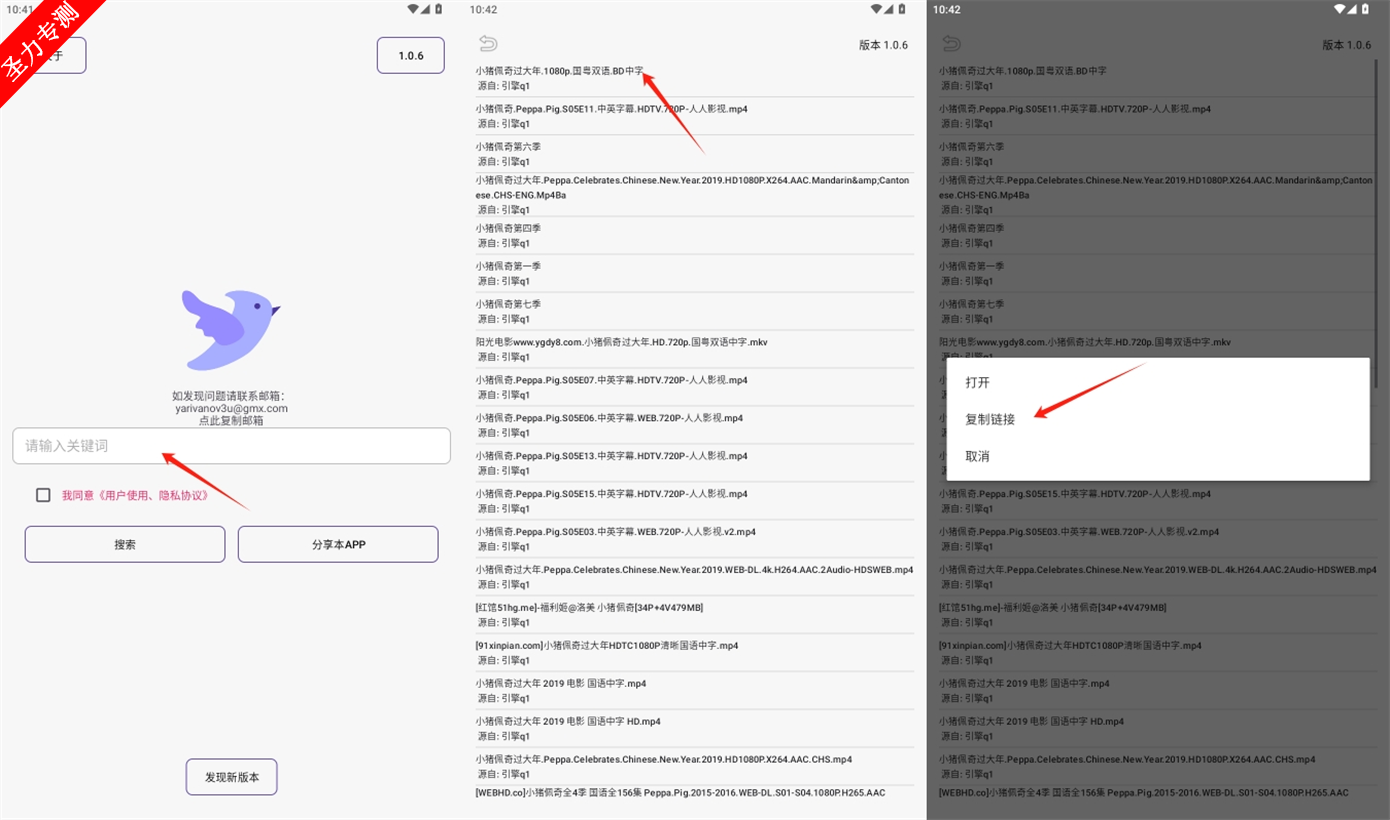Tap 点此复制邮箱 to copy the email

pos(231,421)
